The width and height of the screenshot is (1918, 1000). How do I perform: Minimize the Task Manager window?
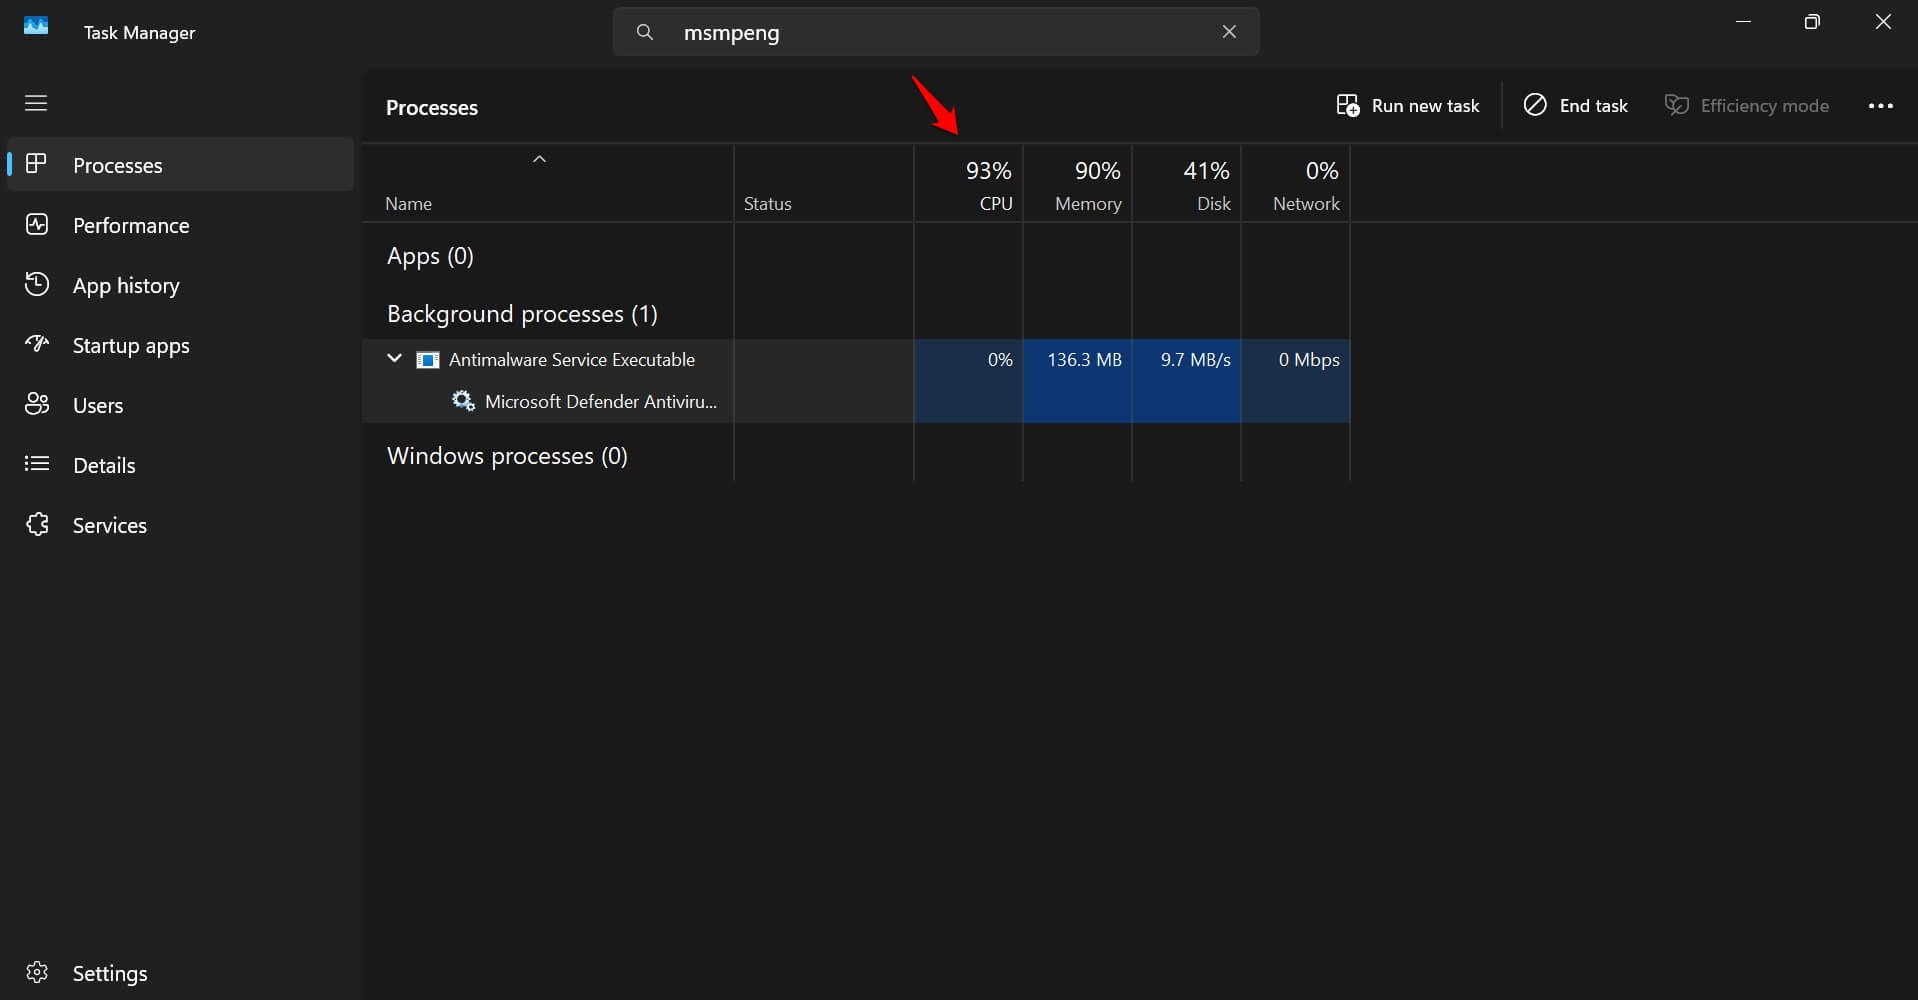[x=1743, y=22]
